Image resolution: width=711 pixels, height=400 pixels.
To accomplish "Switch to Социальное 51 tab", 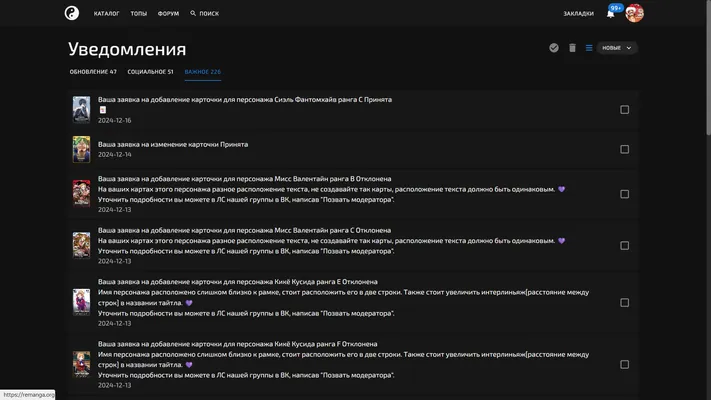I will click(x=150, y=72).
